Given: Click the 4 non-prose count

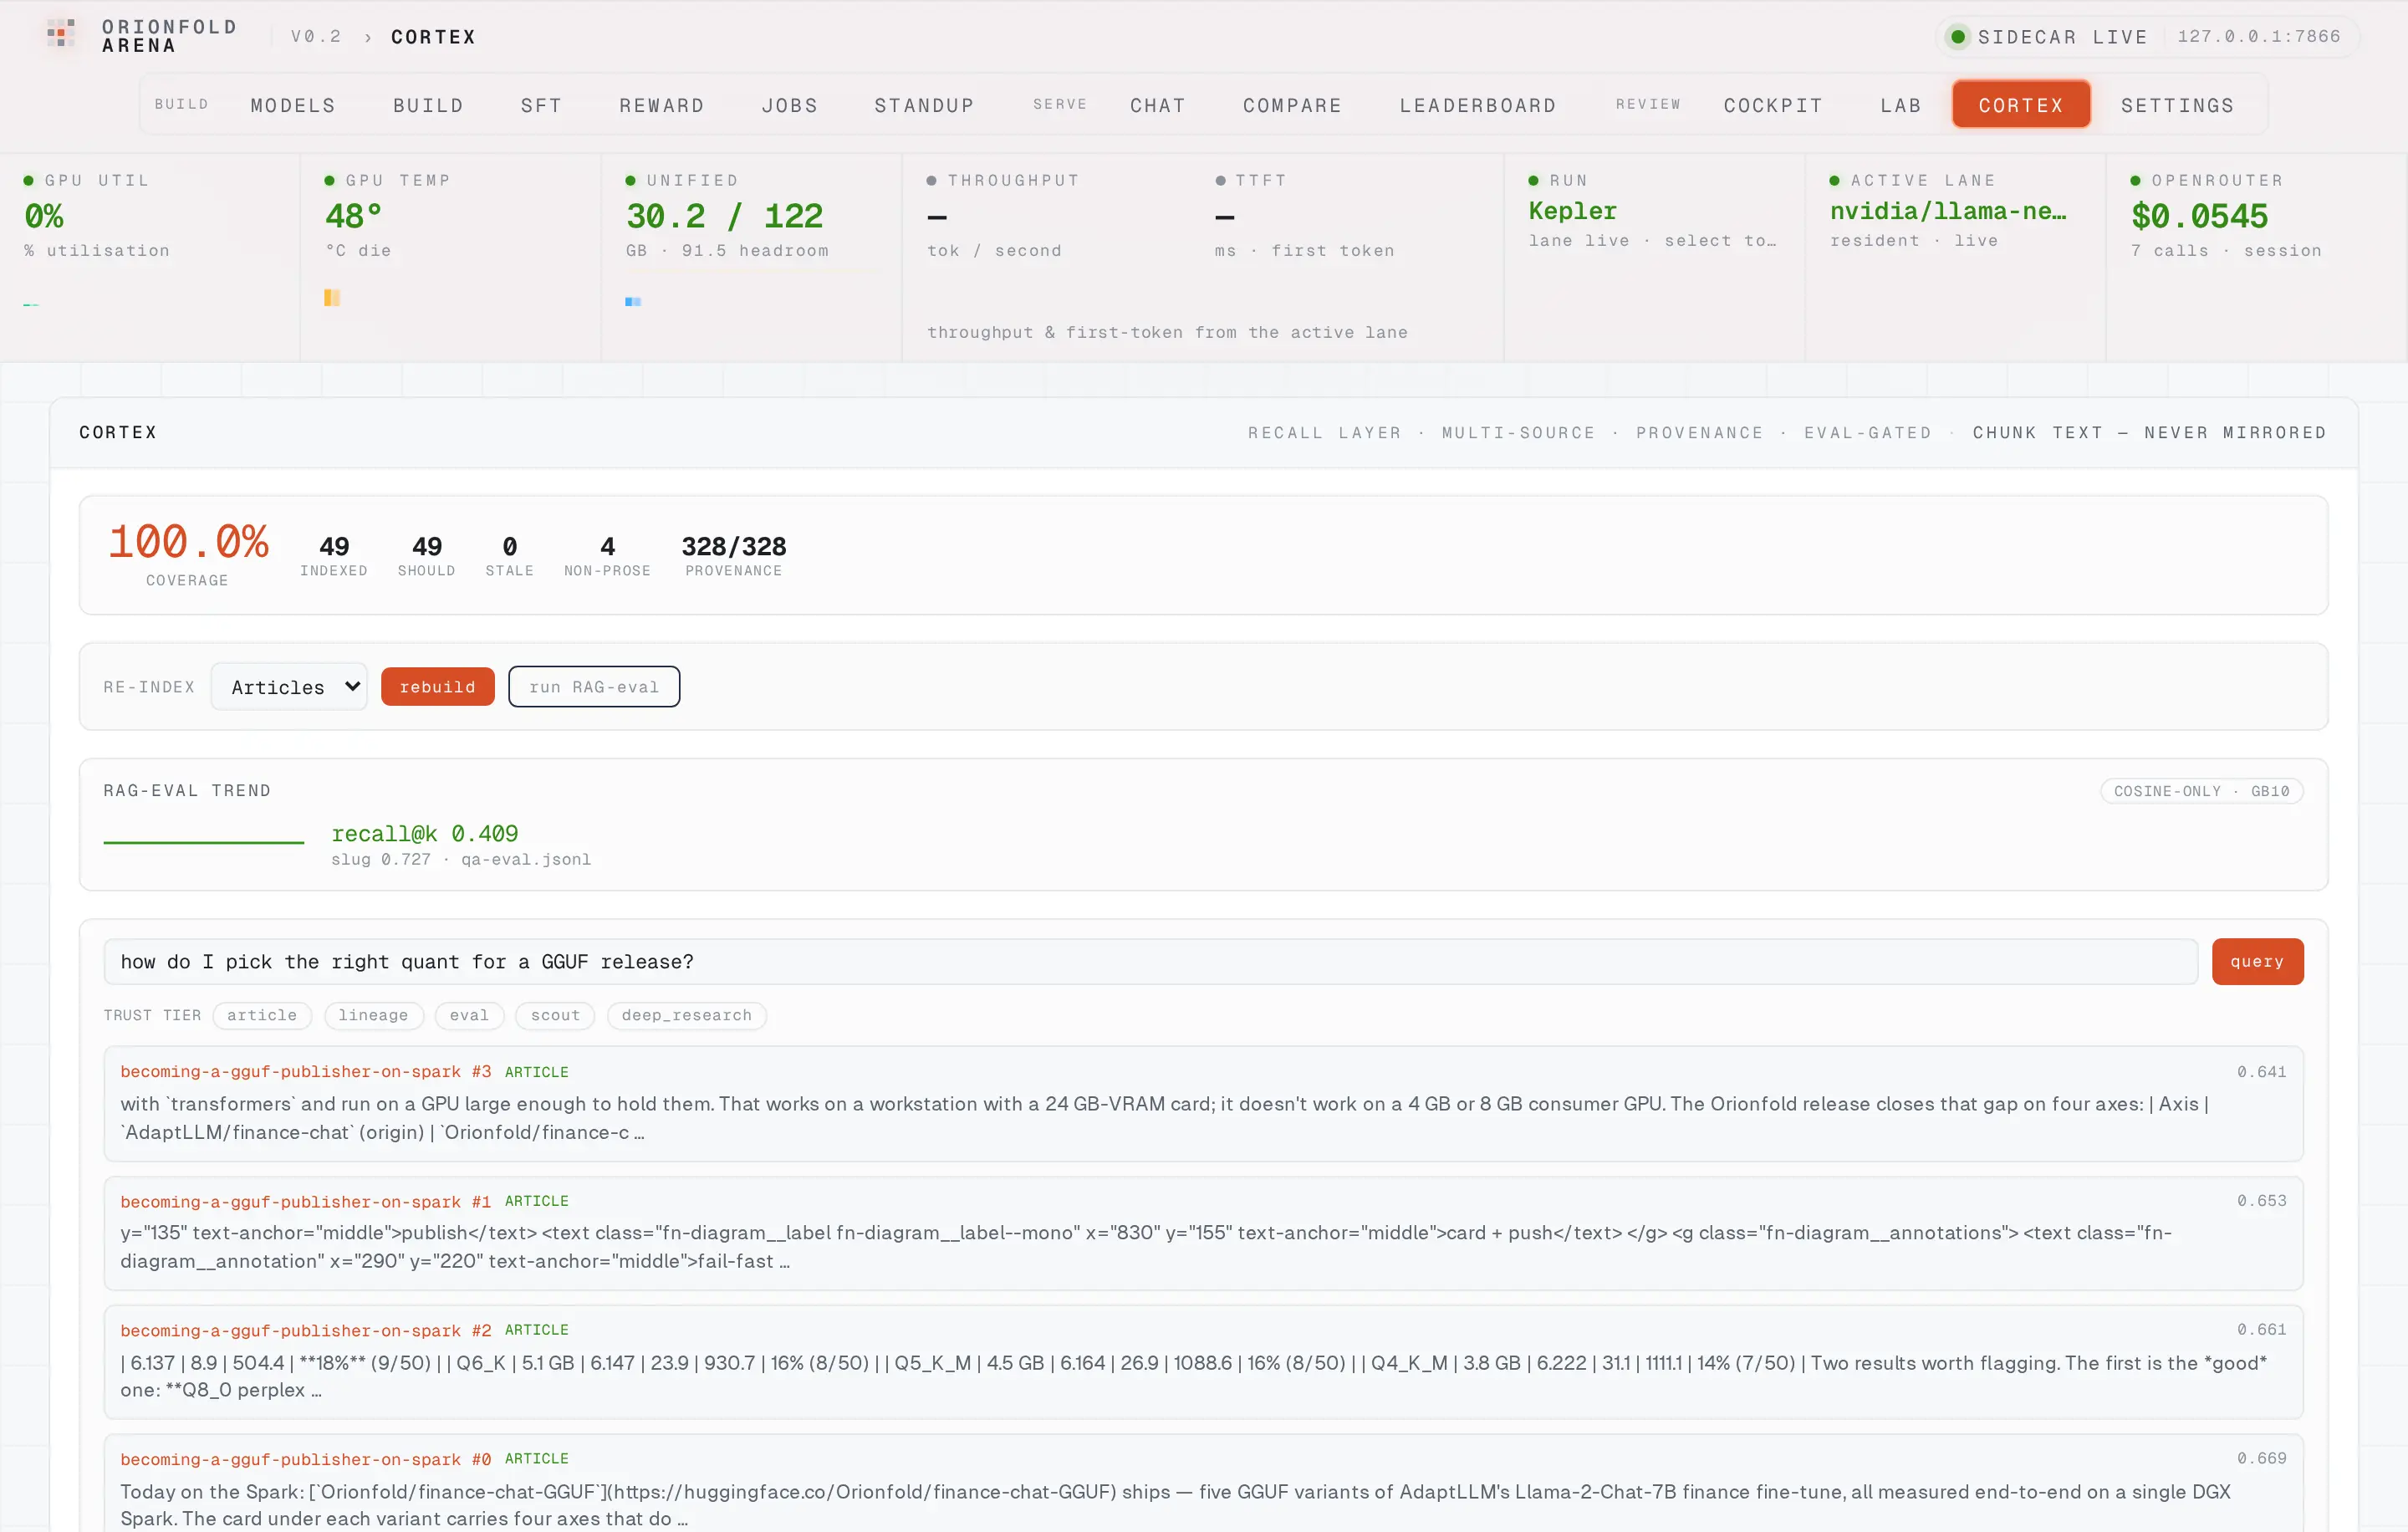Looking at the screenshot, I should (607, 546).
